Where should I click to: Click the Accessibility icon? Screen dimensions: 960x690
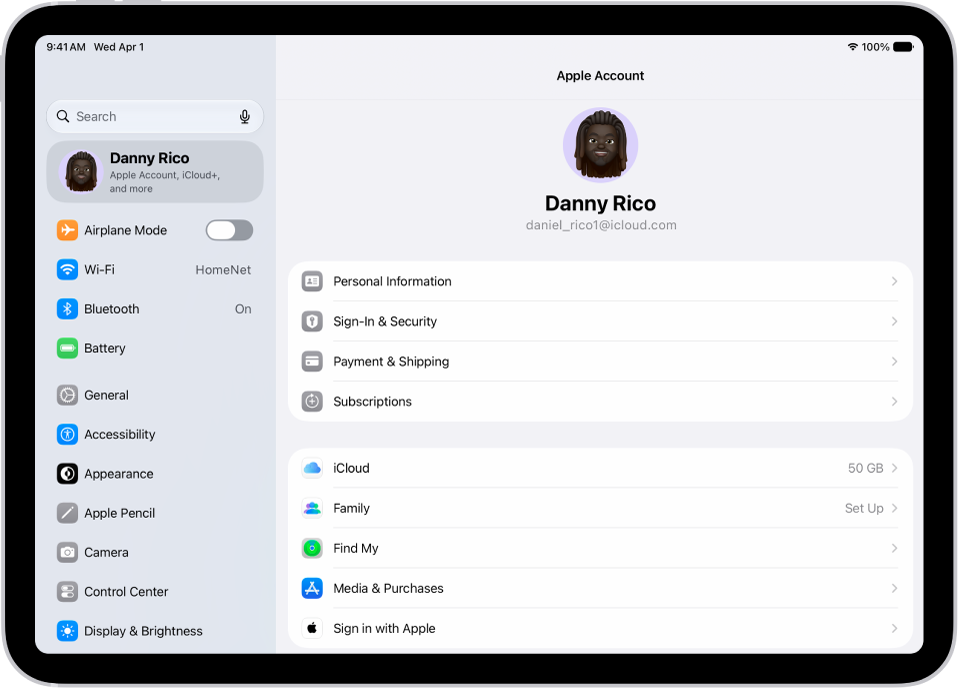[67, 435]
